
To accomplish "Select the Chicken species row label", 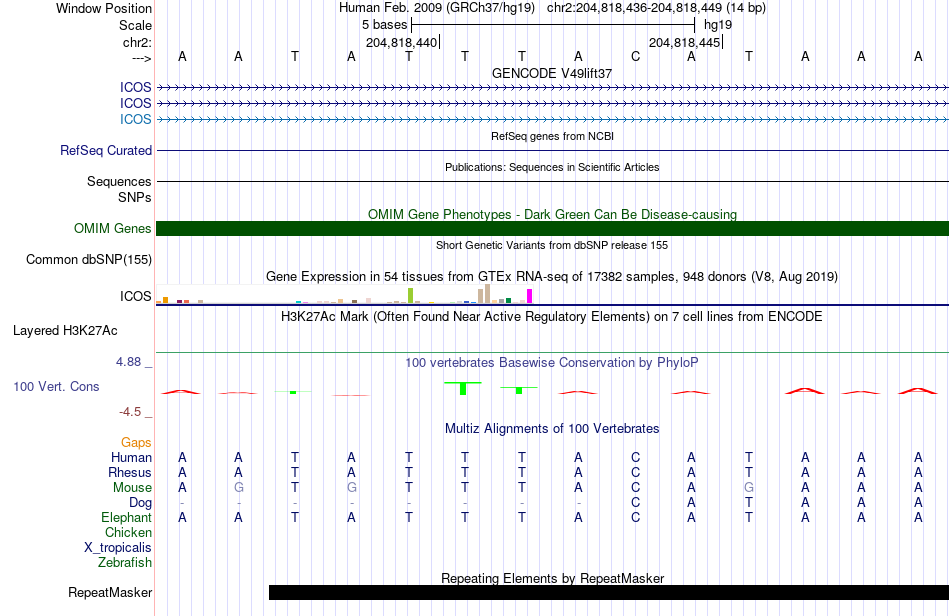I will pos(128,532).
